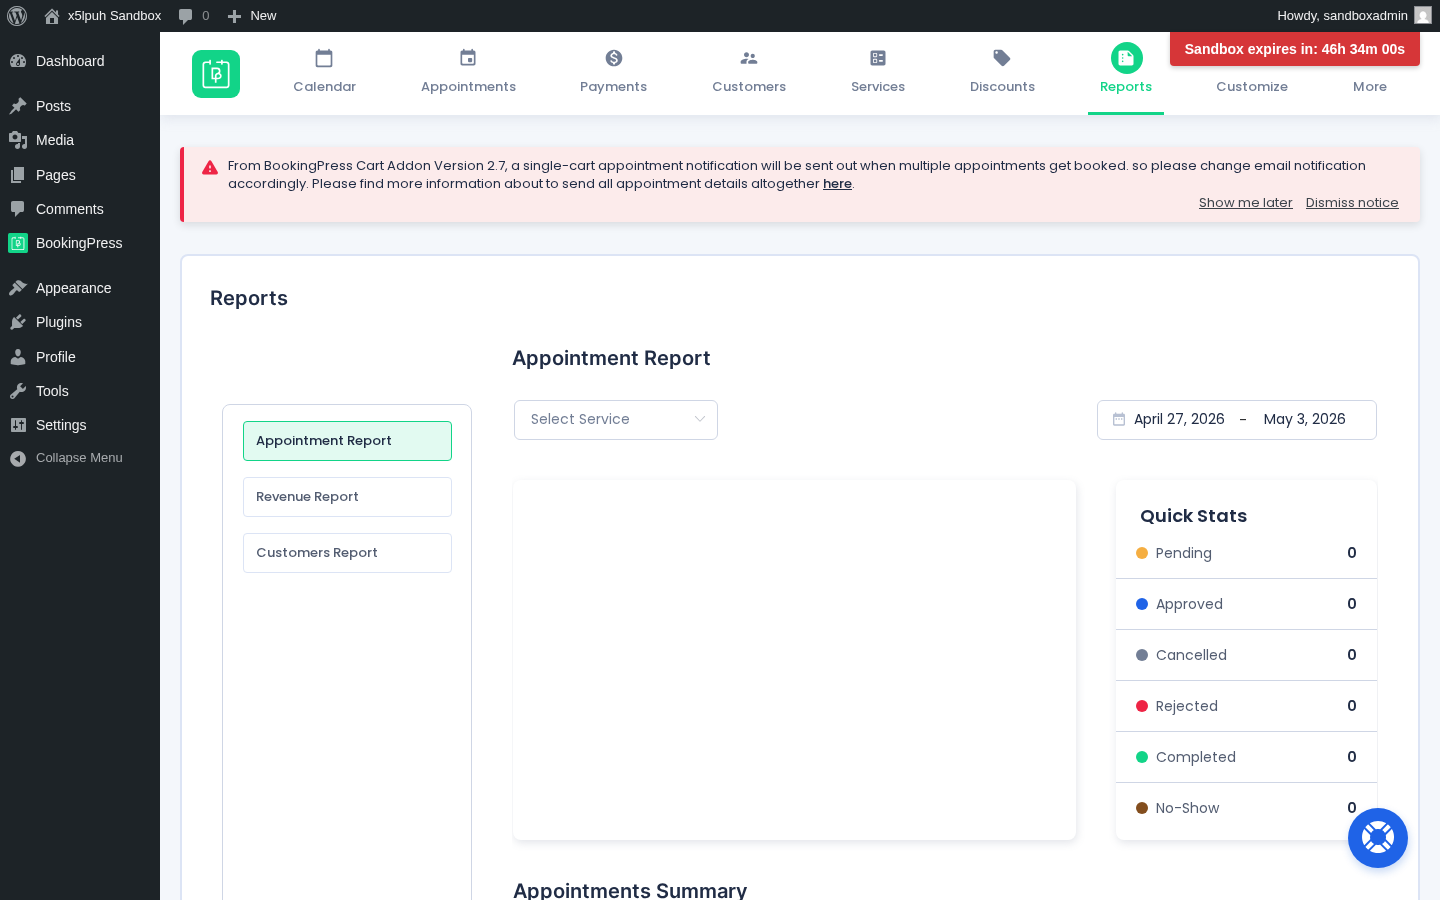Viewport: 1440px width, 900px height.
Task: Click Comments icon in sidebar
Action: (x=18, y=209)
